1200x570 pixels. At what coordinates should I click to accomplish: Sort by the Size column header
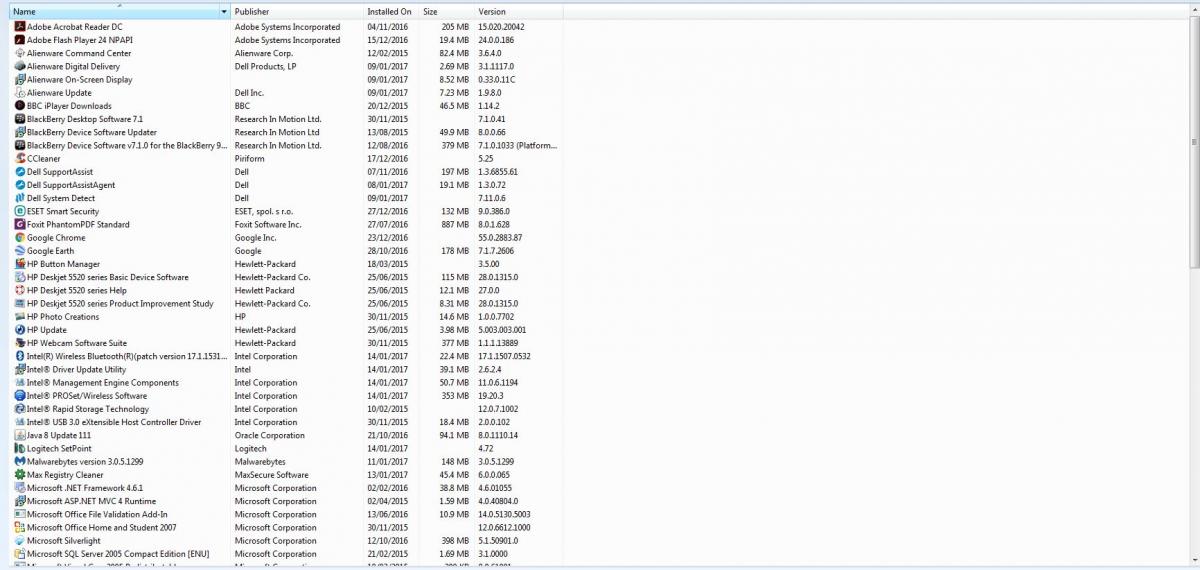446,11
